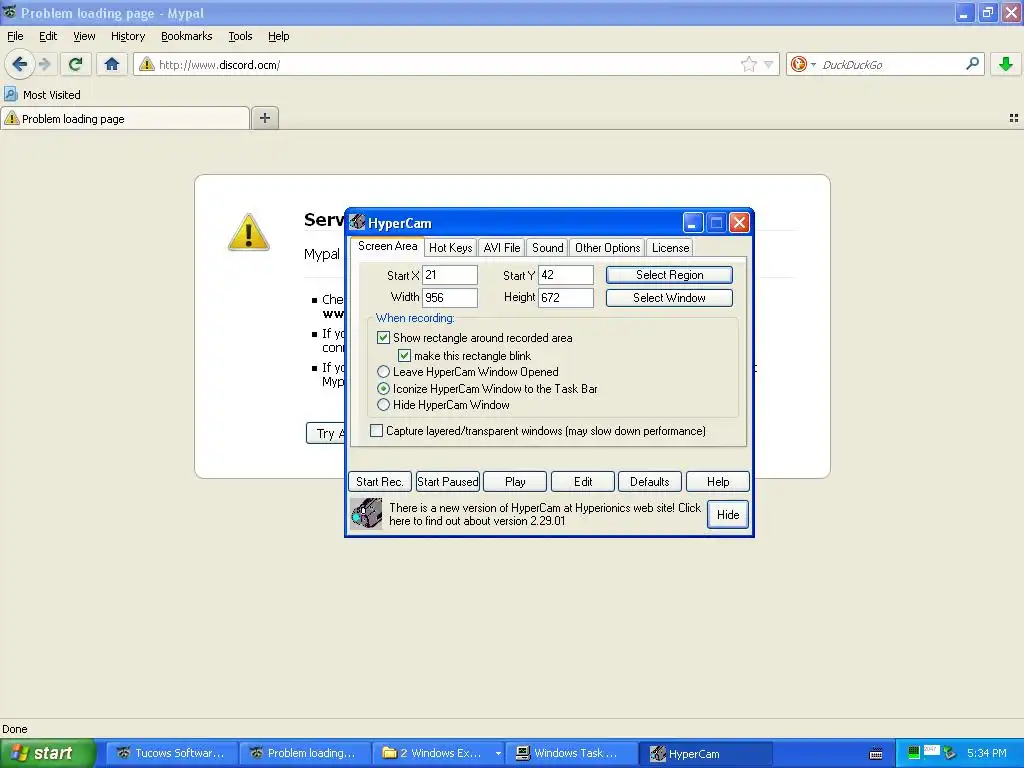Click the Start Paused button
The width and height of the screenshot is (1024, 768).
(x=448, y=482)
